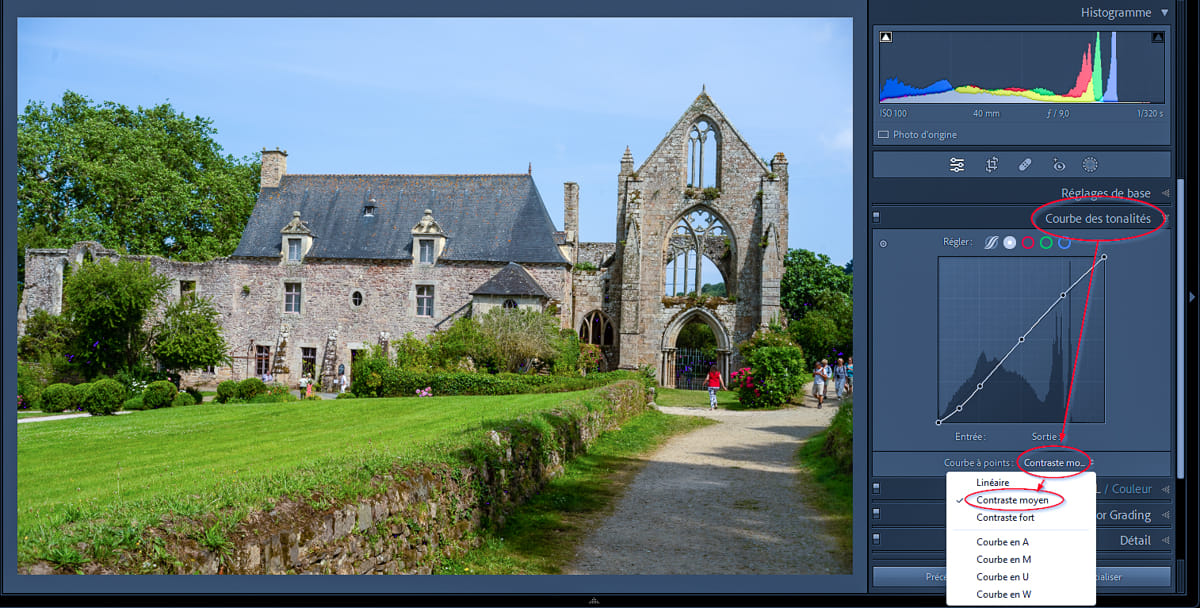Click the main photo preview of the abbey
The image size is (1200, 608).
point(435,296)
